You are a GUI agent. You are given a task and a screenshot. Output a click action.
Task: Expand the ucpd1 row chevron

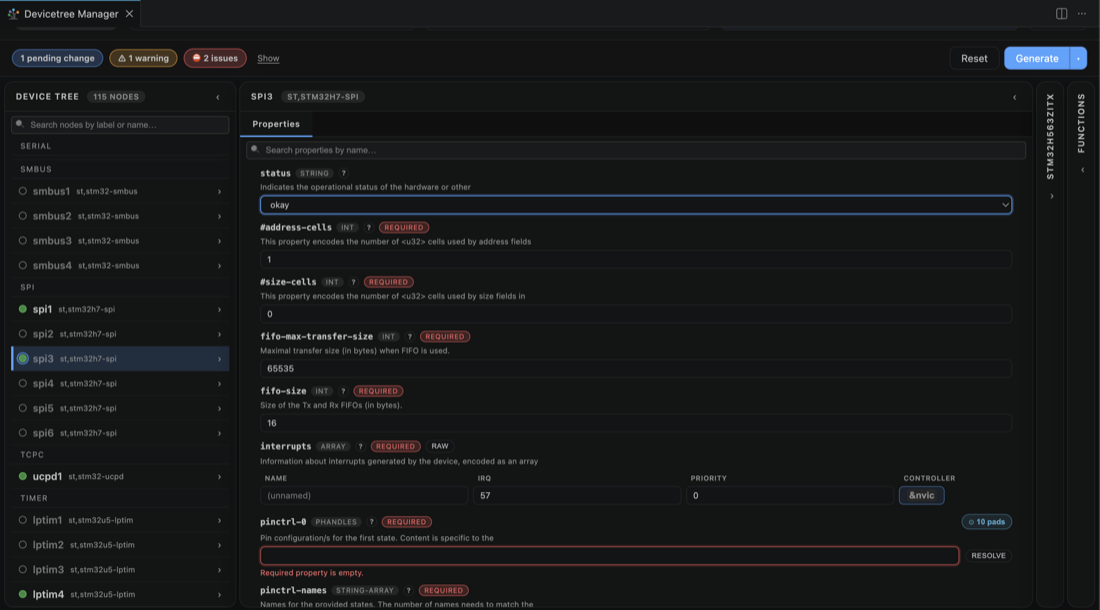pyautogui.click(x=219, y=477)
